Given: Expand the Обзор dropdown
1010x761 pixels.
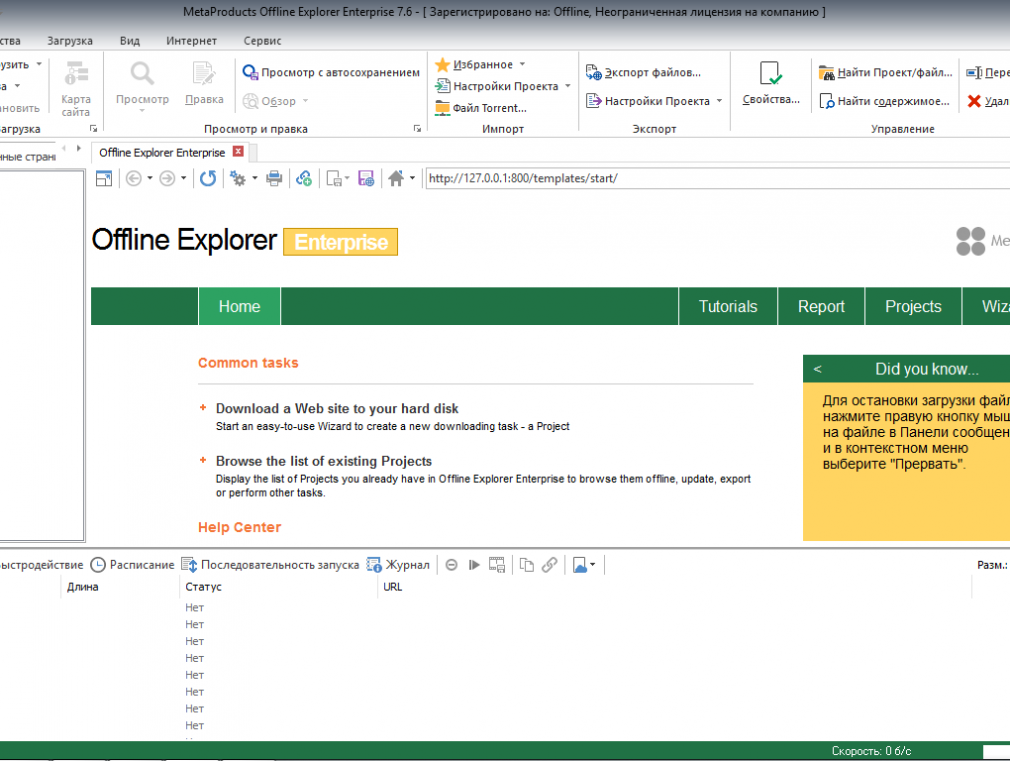Looking at the screenshot, I should click(x=305, y=101).
